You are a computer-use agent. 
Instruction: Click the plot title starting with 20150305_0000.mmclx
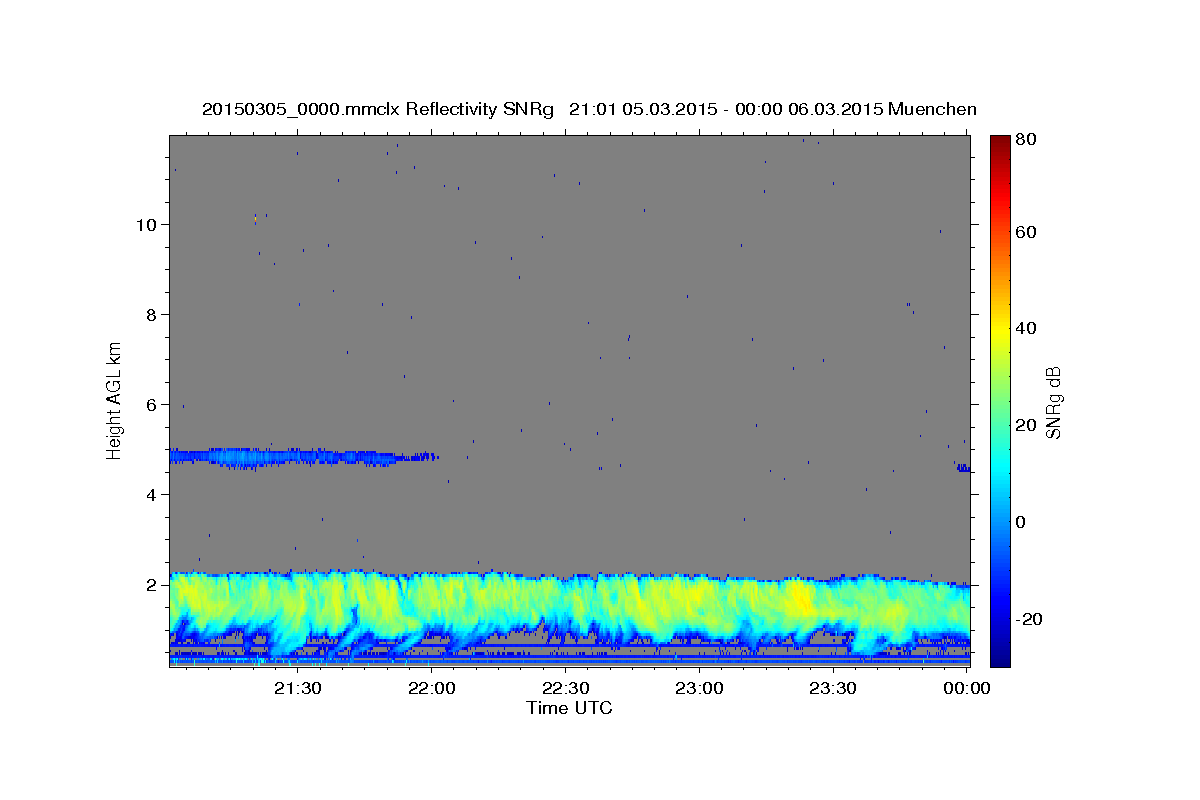(x=589, y=109)
